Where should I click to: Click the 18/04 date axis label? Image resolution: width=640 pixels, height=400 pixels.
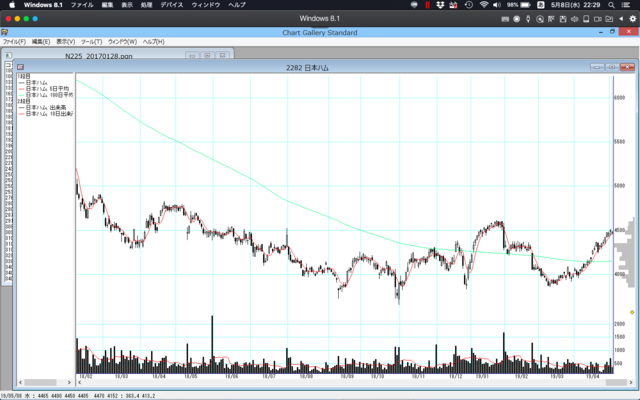(x=159, y=376)
